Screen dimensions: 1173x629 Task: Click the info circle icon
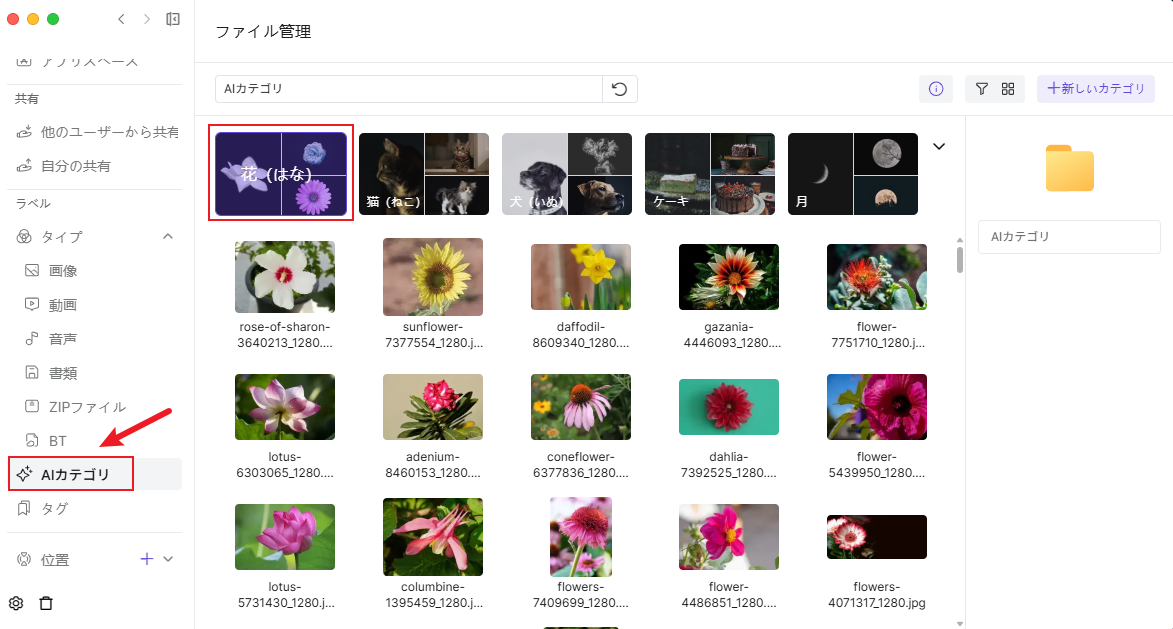click(936, 89)
